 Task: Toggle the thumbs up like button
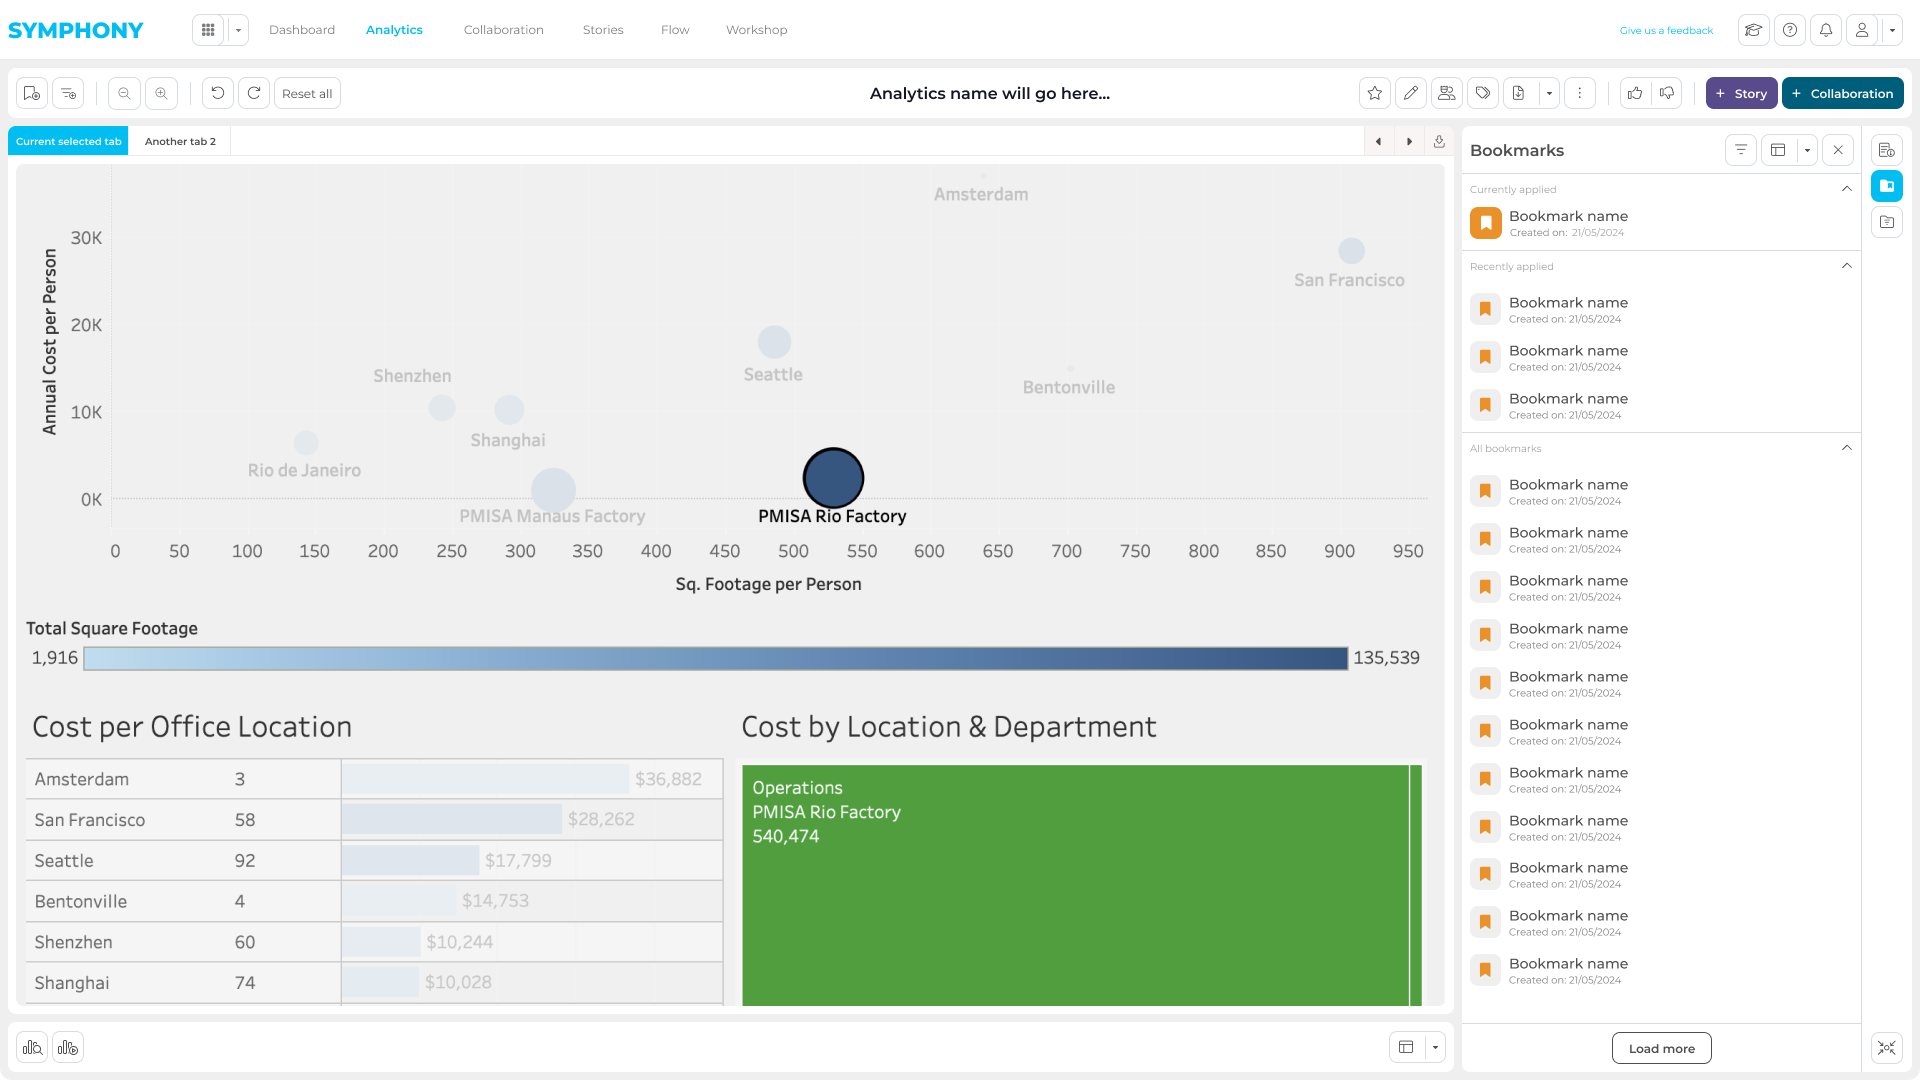tap(1635, 93)
